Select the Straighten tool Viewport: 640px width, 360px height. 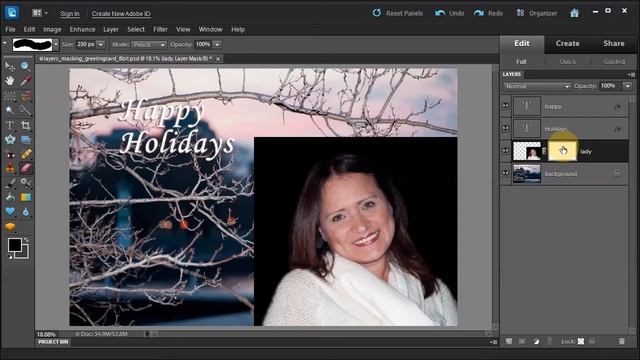pyautogui.click(x=25, y=140)
